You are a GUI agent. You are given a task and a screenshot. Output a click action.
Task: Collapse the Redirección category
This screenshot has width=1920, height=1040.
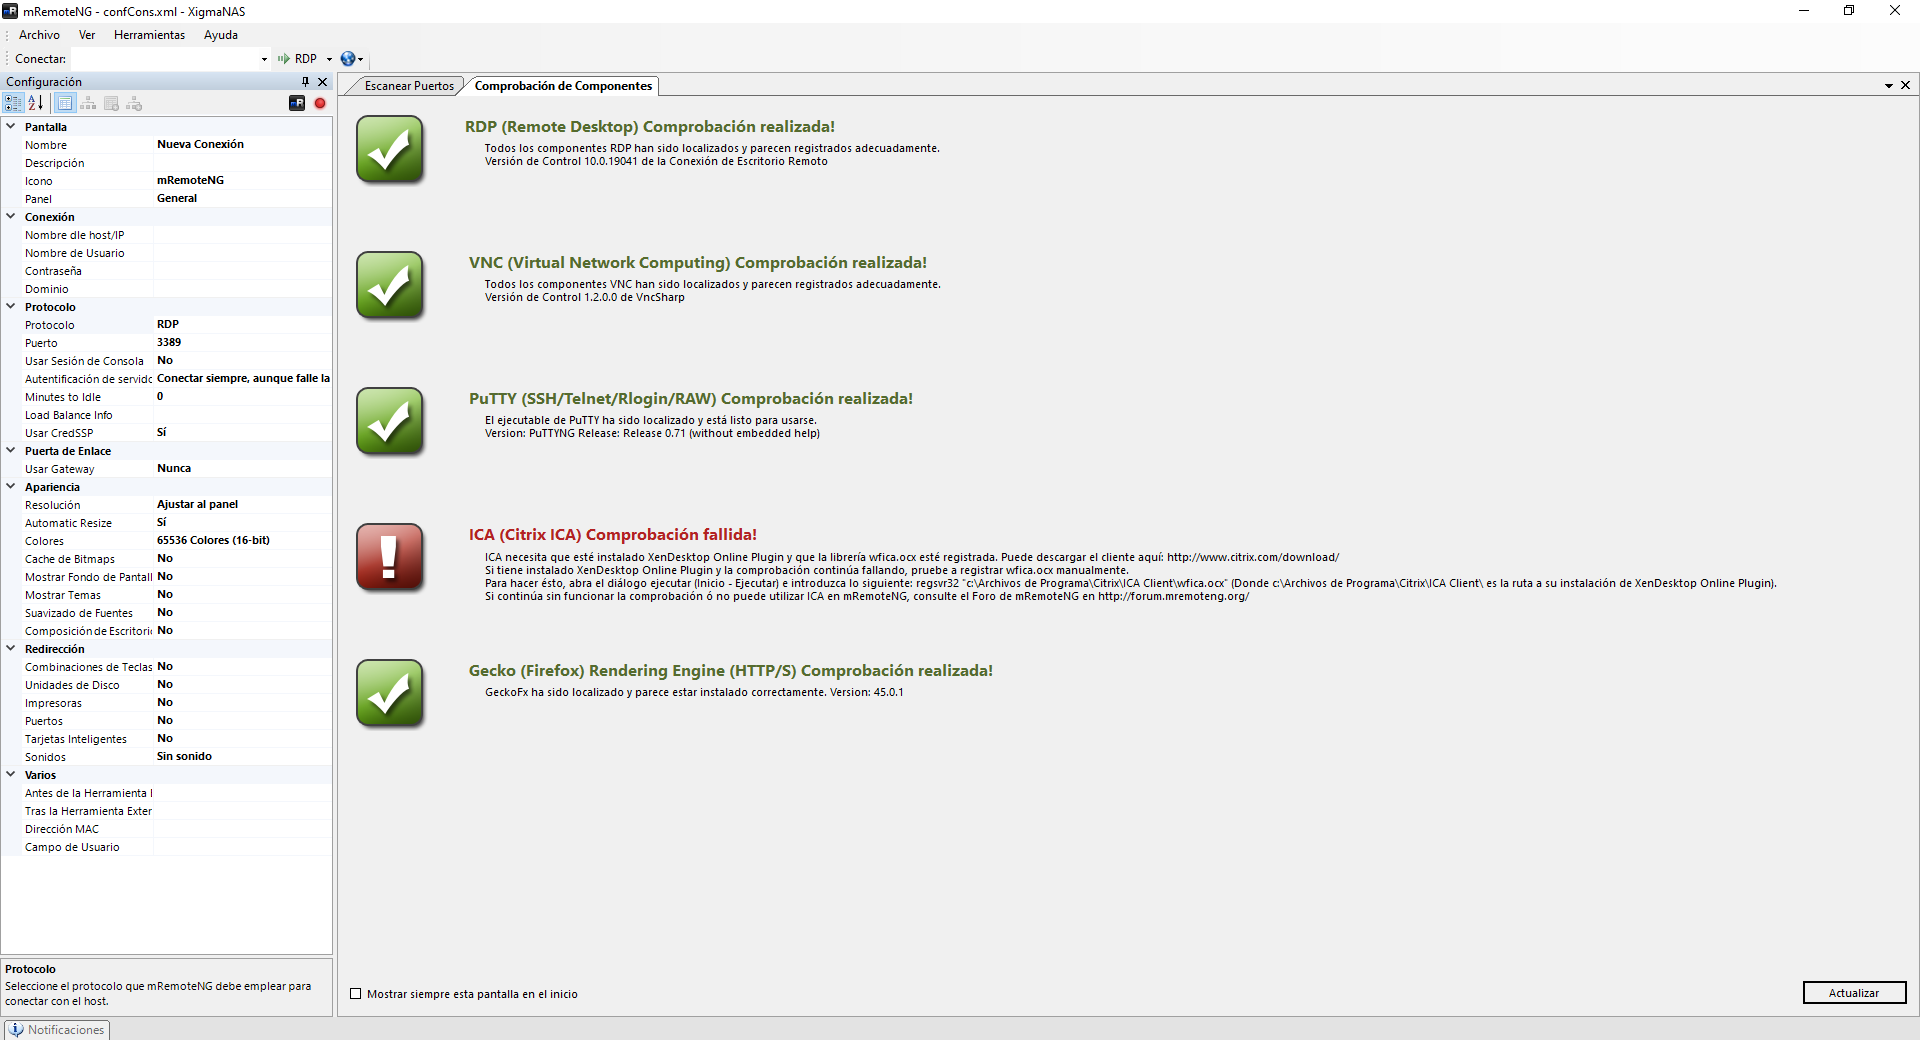click(11, 649)
